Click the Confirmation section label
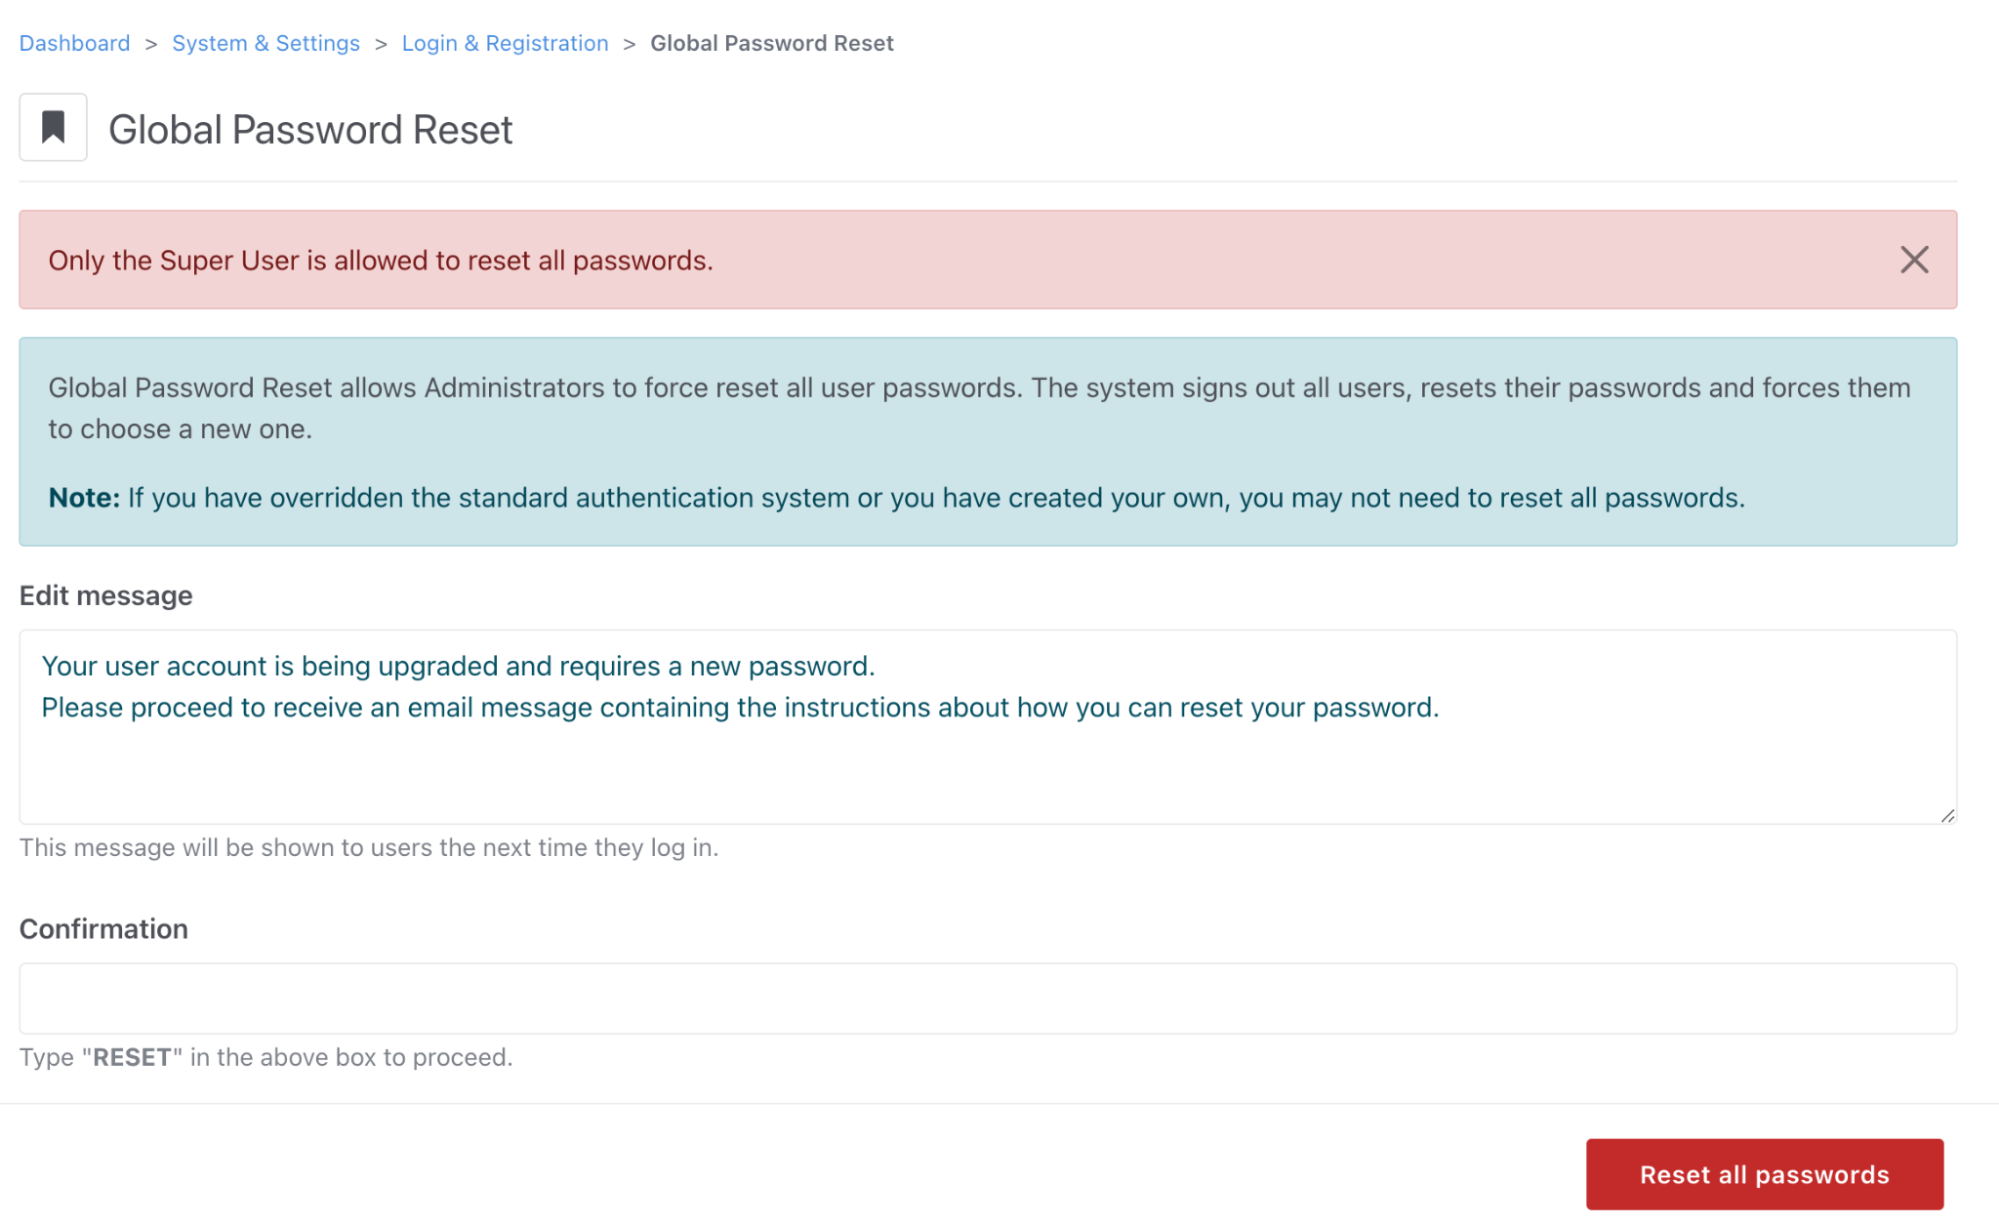The image size is (1999, 1229). coord(103,929)
